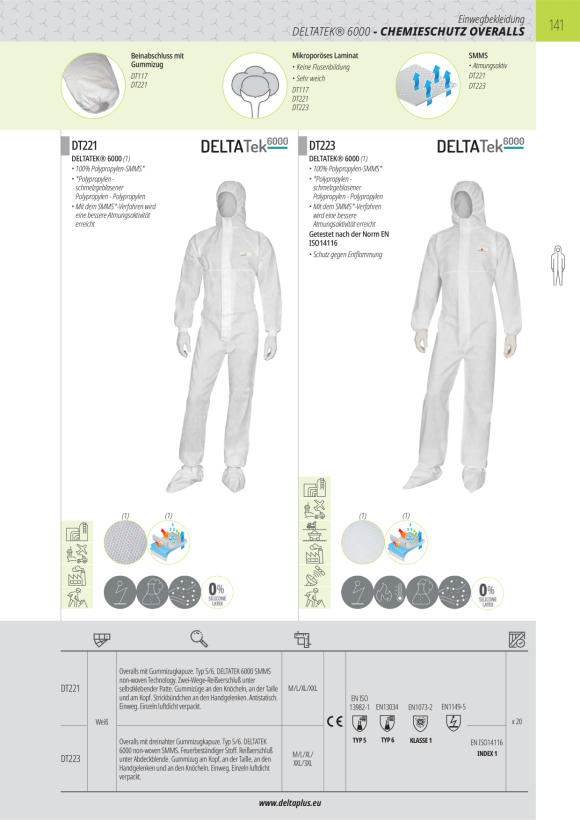Click the EN1149-5 antistatic shield icon
This screenshot has width=580, height=820.
click(x=453, y=723)
